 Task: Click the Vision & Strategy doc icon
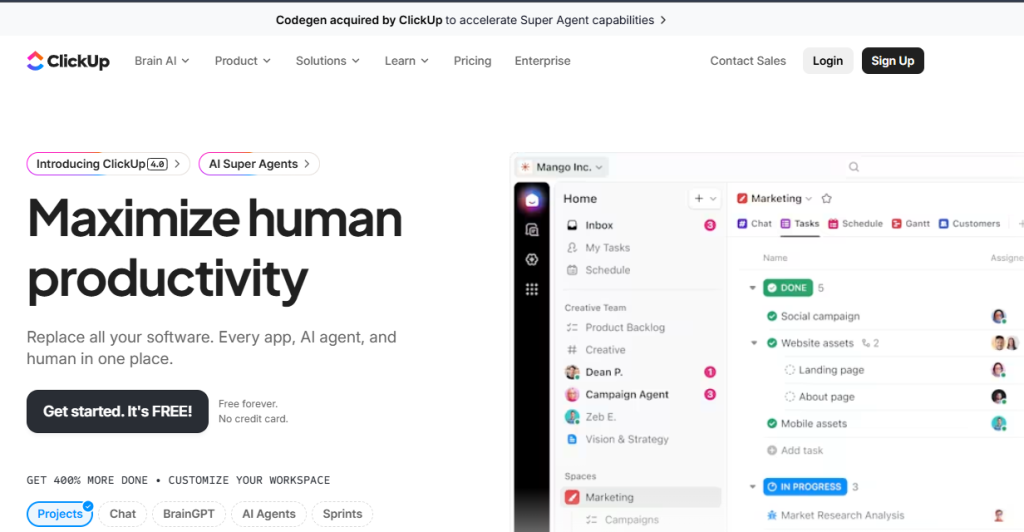[x=572, y=439]
